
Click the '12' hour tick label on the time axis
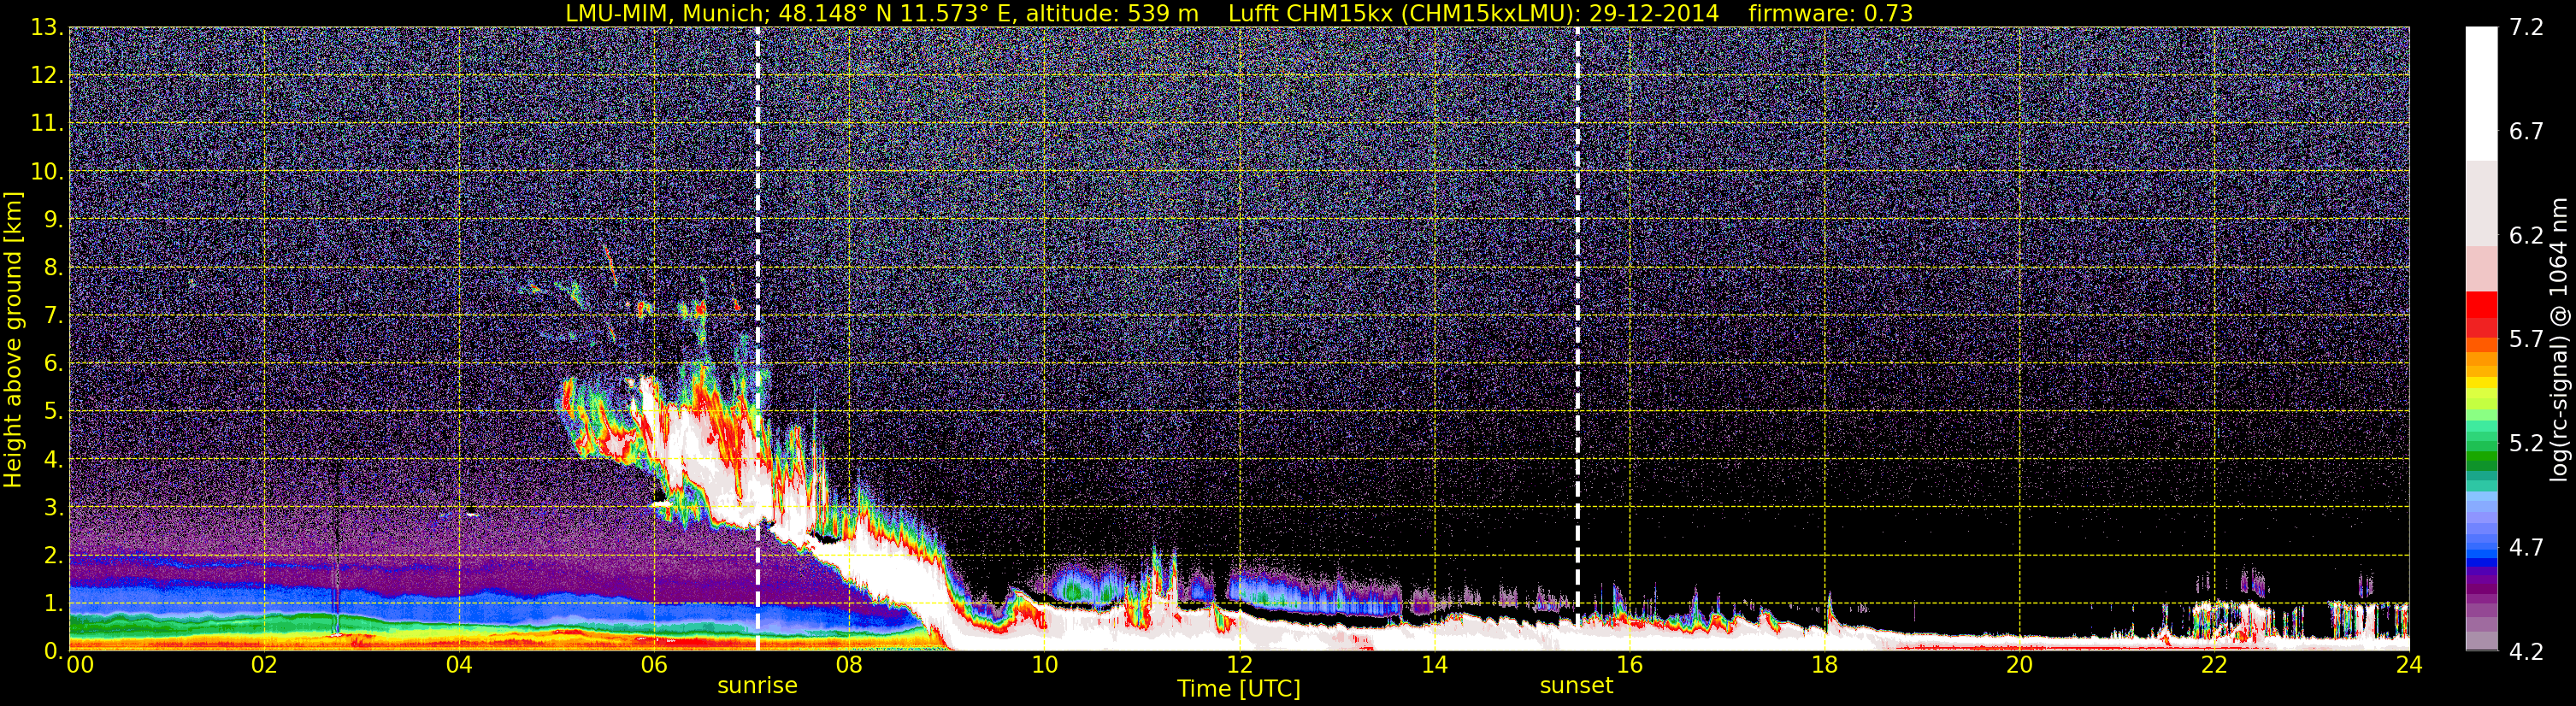1239,666
